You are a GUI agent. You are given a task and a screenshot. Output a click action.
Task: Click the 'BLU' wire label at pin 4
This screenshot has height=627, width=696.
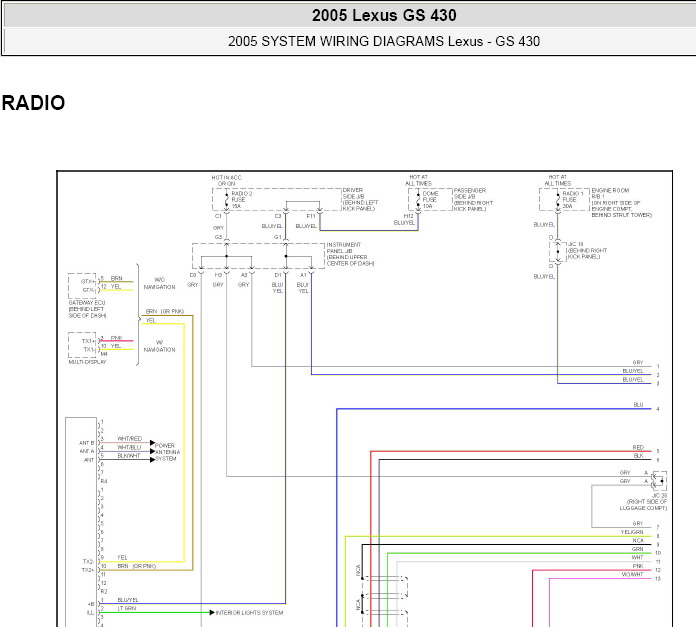638,405
